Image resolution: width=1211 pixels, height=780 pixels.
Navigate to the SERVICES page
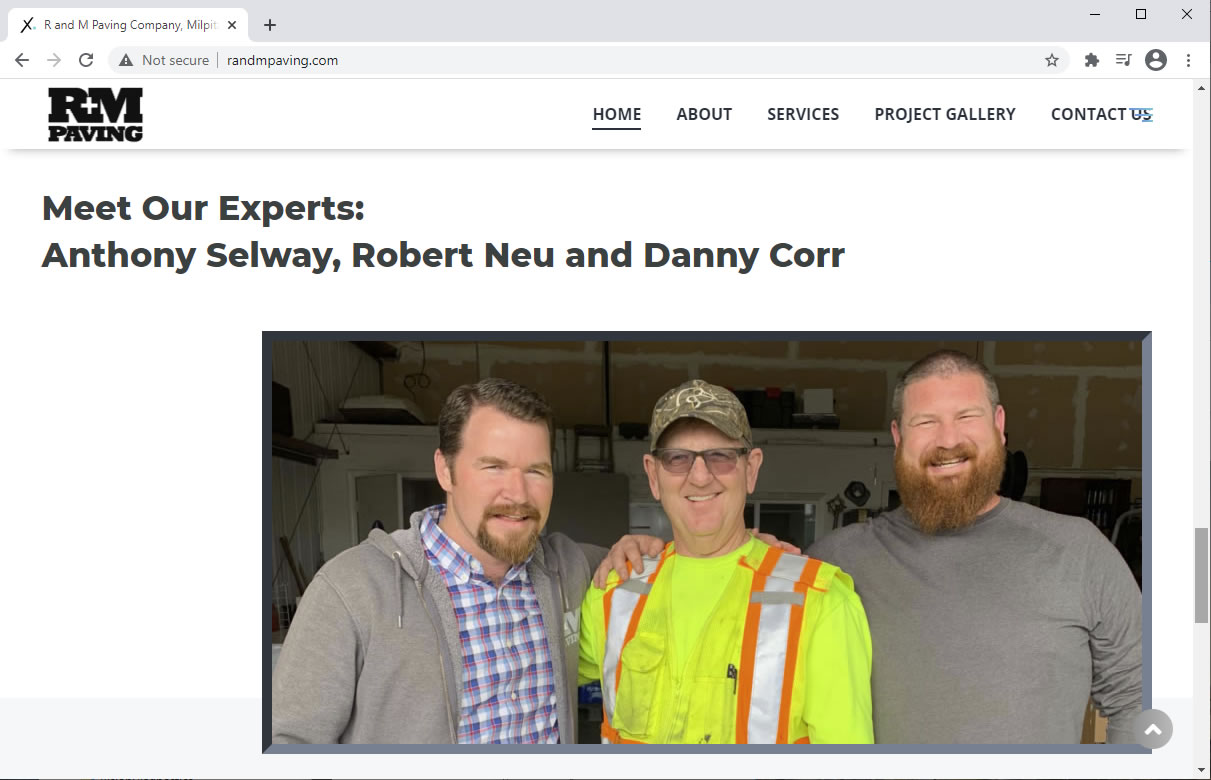(803, 114)
